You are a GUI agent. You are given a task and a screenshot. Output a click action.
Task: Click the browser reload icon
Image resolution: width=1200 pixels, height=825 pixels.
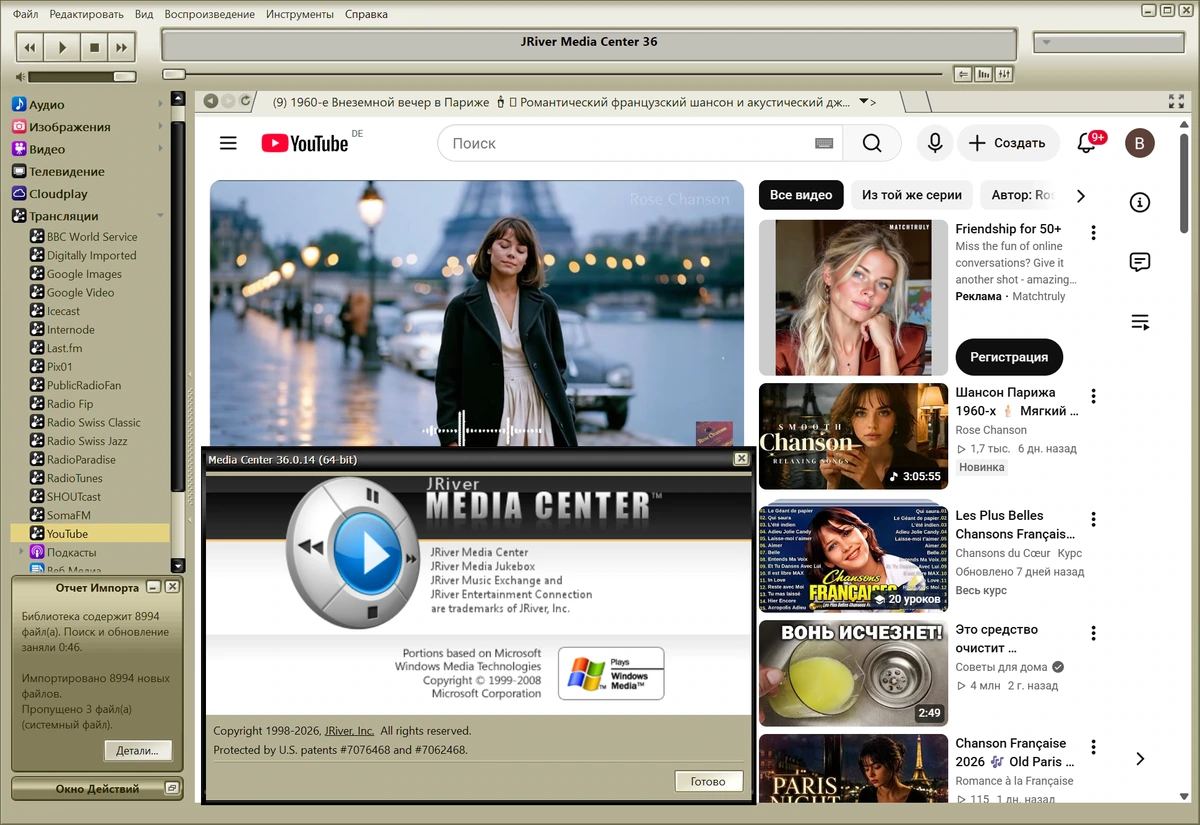pyautogui.click(x=245, y=101)
